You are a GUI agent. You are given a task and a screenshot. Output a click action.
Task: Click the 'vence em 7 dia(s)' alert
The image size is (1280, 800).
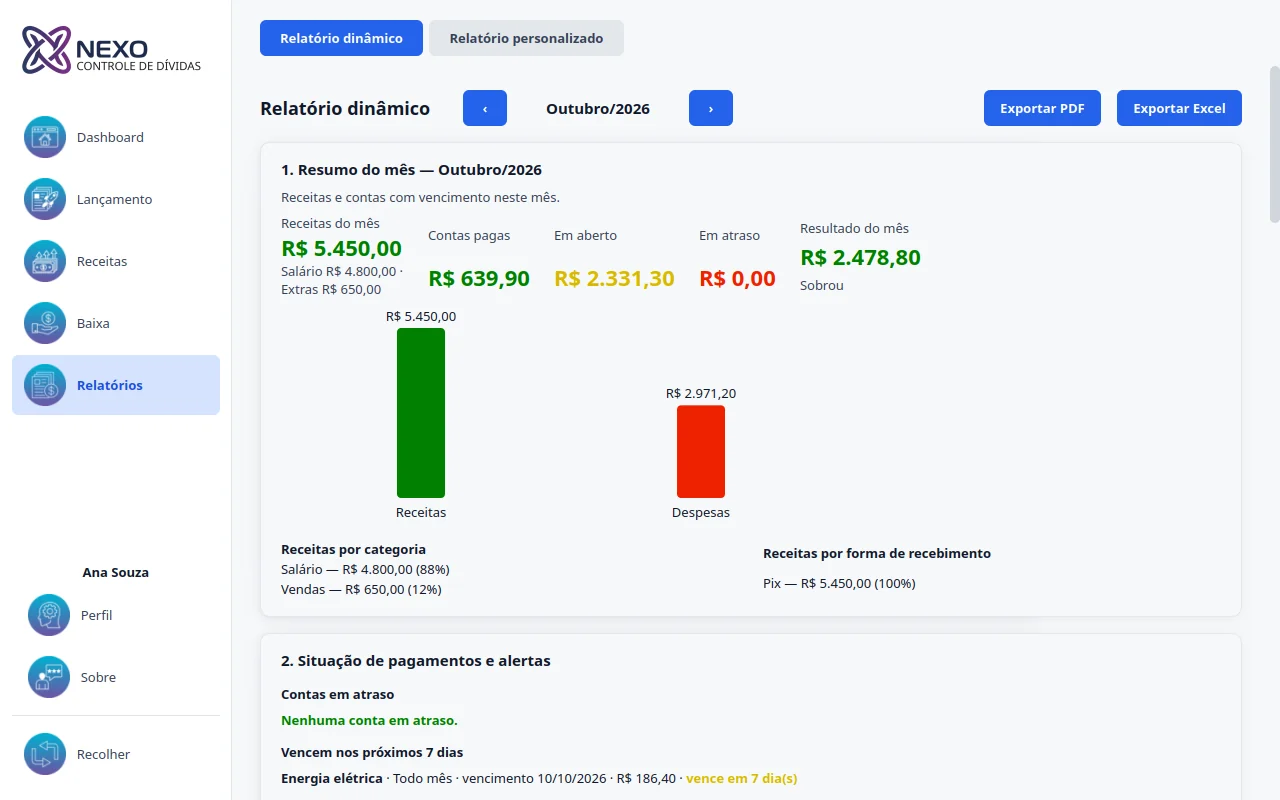741,778
